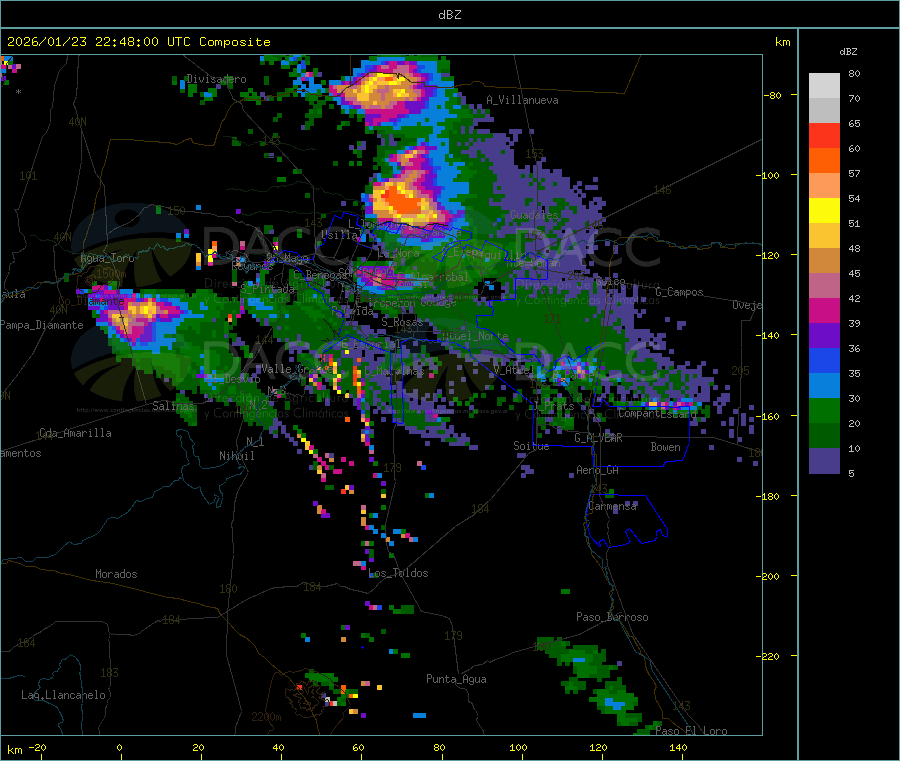Click the 'G_ALVEAR' map label
This screenshot has width=900, height=761.
coord(598,438)
